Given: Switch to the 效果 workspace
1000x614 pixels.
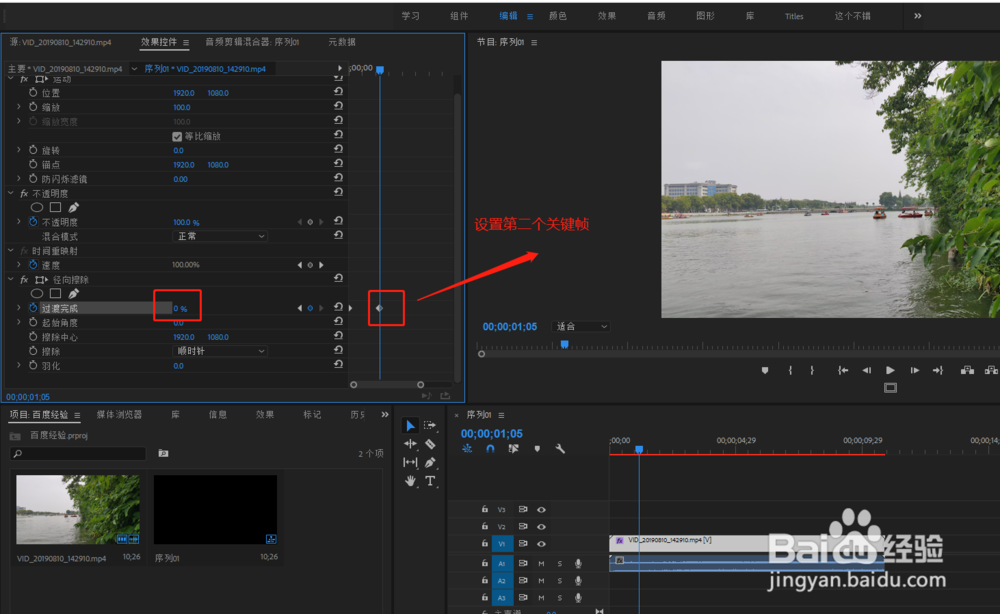Looking at the screenshot, I should pos(607,16).
